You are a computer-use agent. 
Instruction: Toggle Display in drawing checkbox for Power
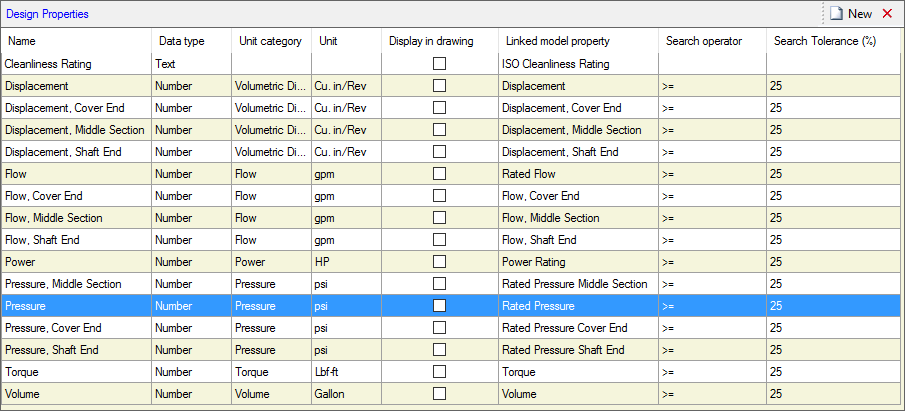[439, 262]
